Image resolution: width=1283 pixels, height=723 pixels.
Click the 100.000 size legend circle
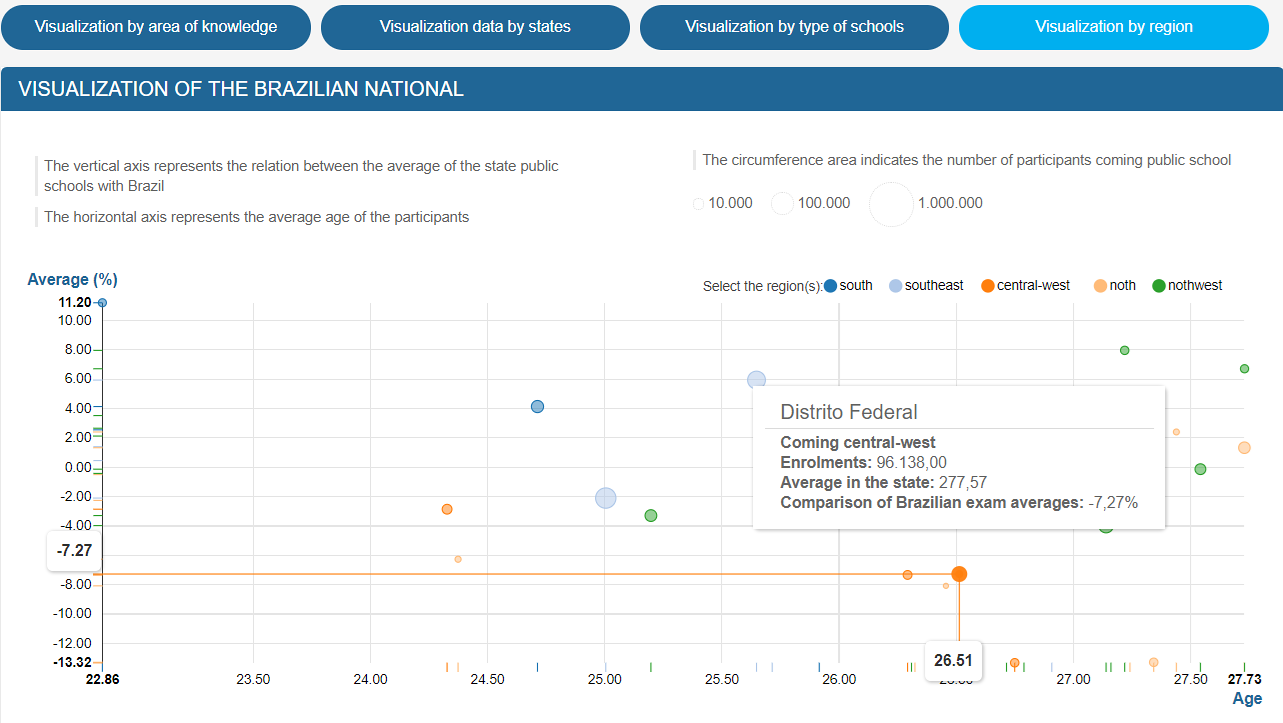point(782,204)
